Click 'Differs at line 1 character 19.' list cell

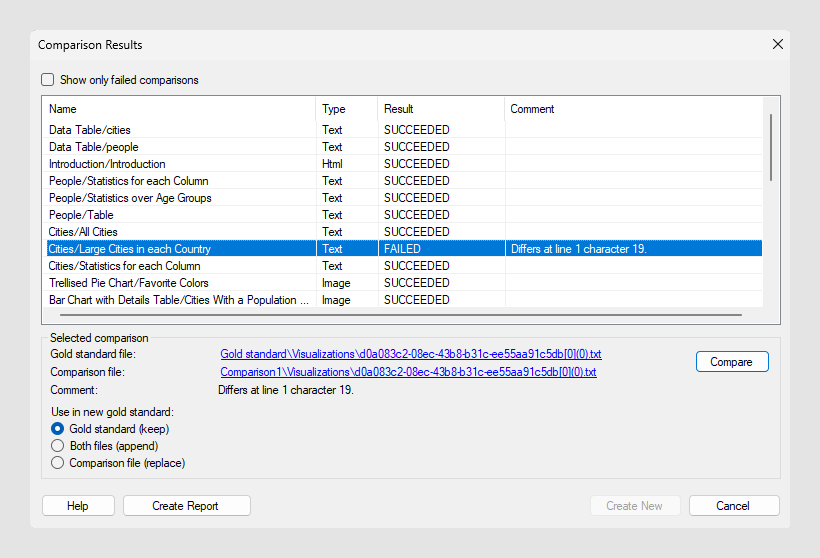[x=633, y=249]
